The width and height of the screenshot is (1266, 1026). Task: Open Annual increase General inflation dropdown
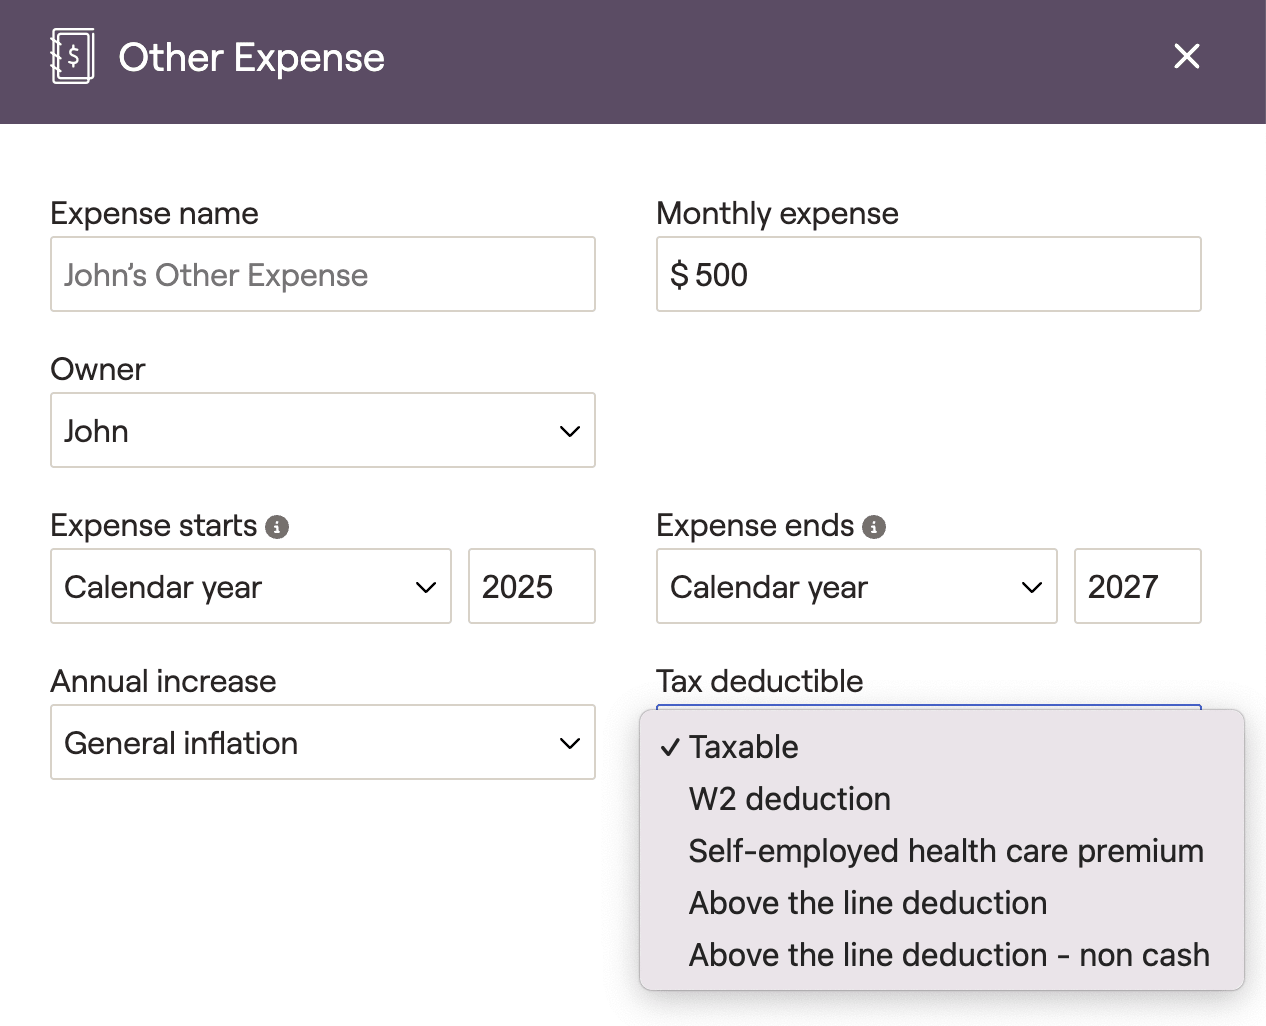pyautogui.click(x=322, y=743)
